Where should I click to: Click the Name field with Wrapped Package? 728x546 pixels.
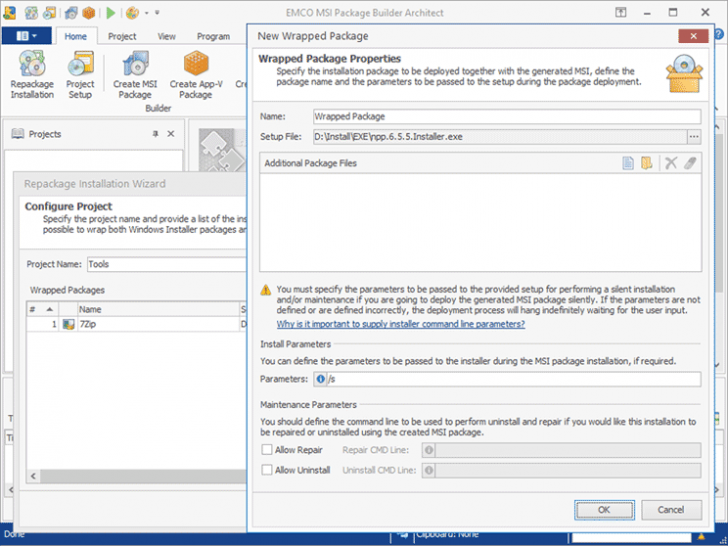click(507, 117)
